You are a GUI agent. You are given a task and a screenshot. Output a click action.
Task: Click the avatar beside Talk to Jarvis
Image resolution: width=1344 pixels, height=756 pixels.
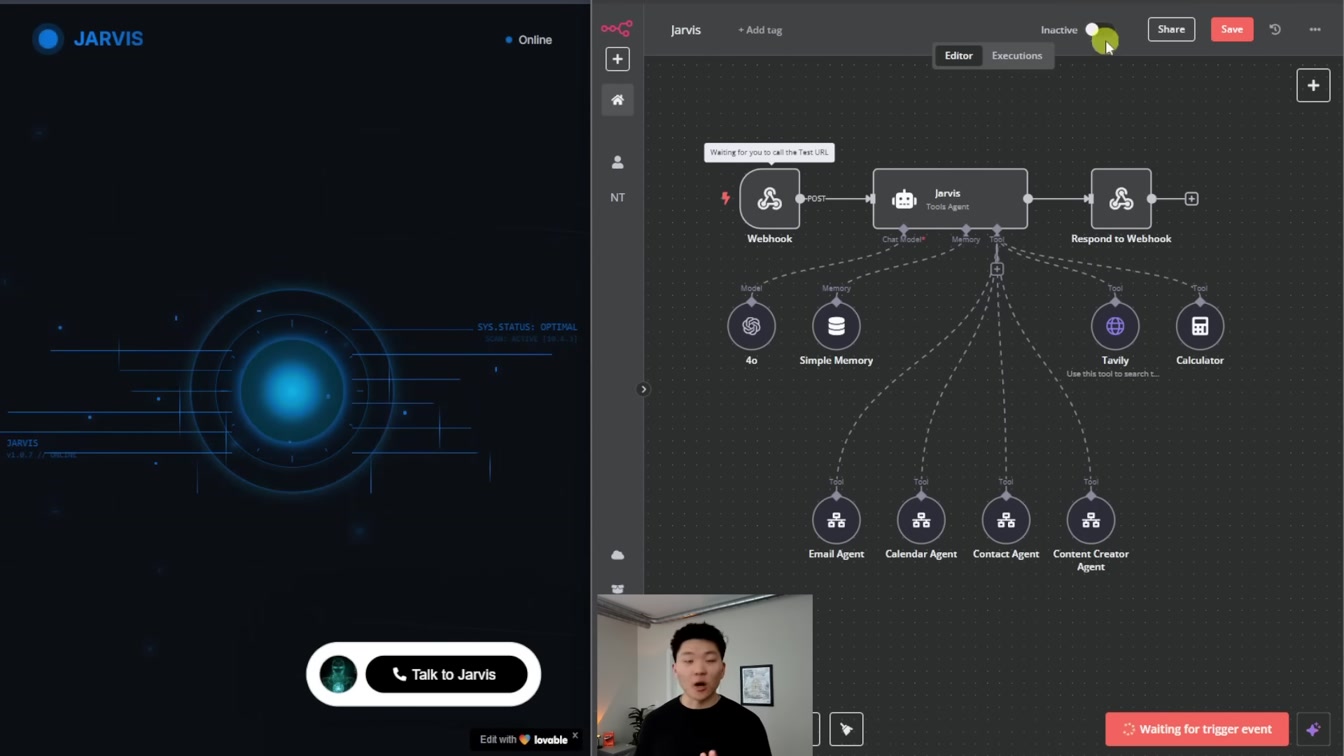(x=338, y=674)
